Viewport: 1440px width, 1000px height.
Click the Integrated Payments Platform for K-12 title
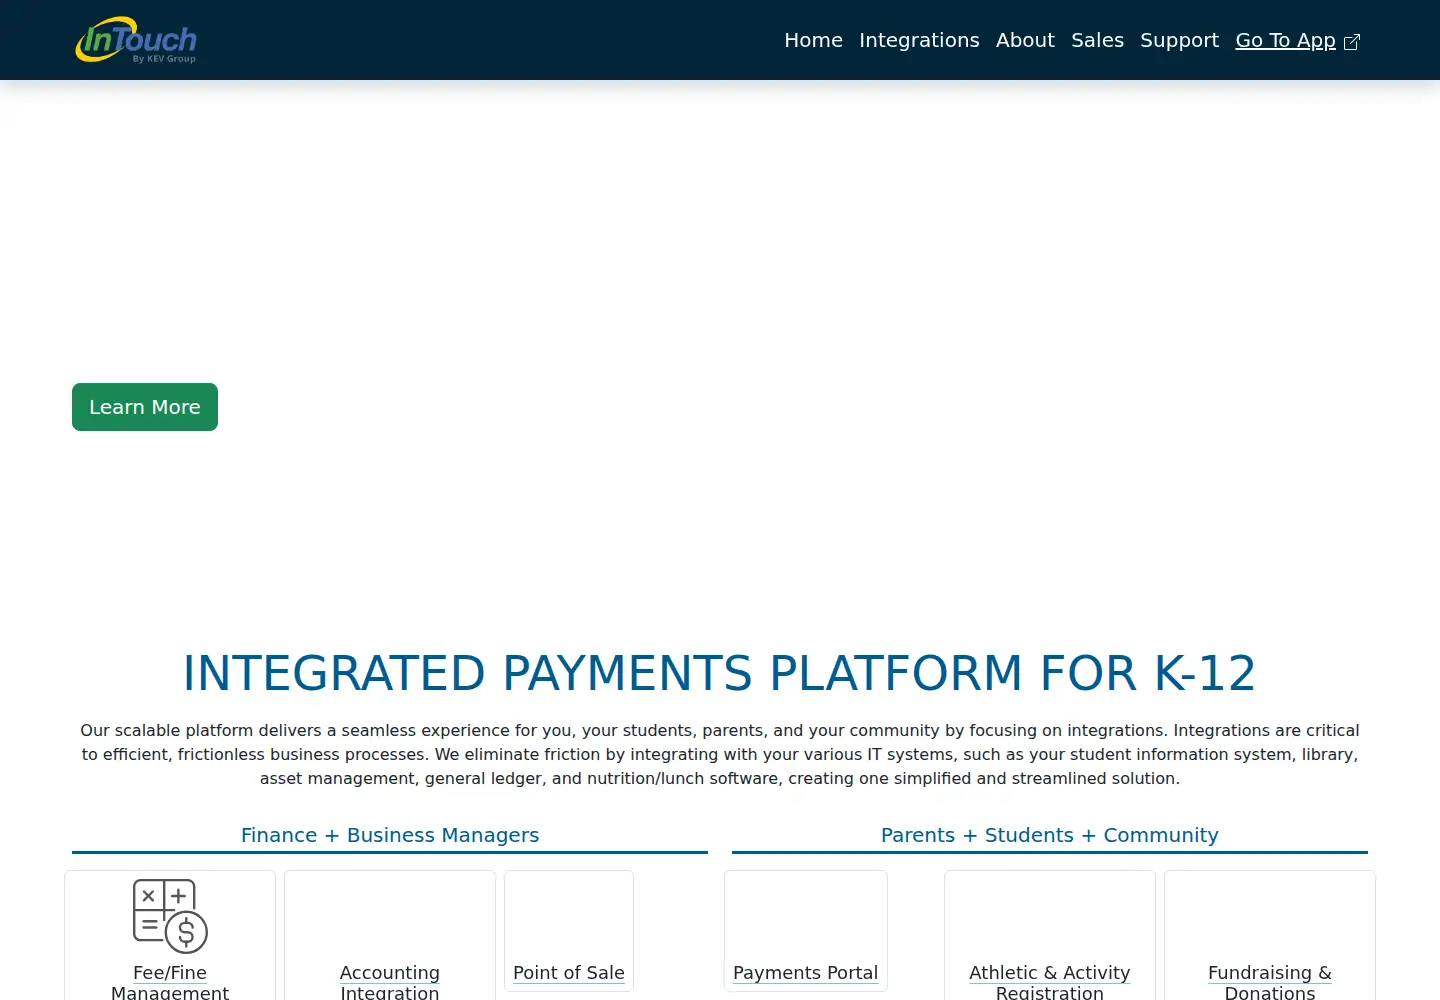(x=720, y=673)
